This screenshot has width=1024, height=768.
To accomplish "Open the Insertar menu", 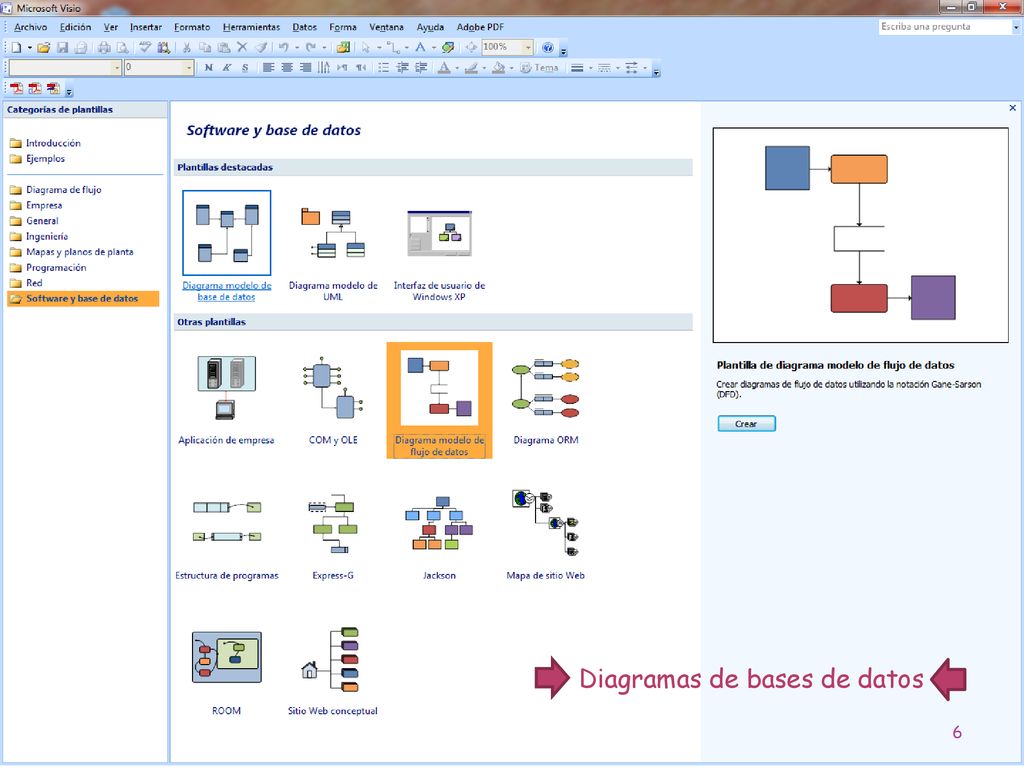I will [x=146, y=27].
